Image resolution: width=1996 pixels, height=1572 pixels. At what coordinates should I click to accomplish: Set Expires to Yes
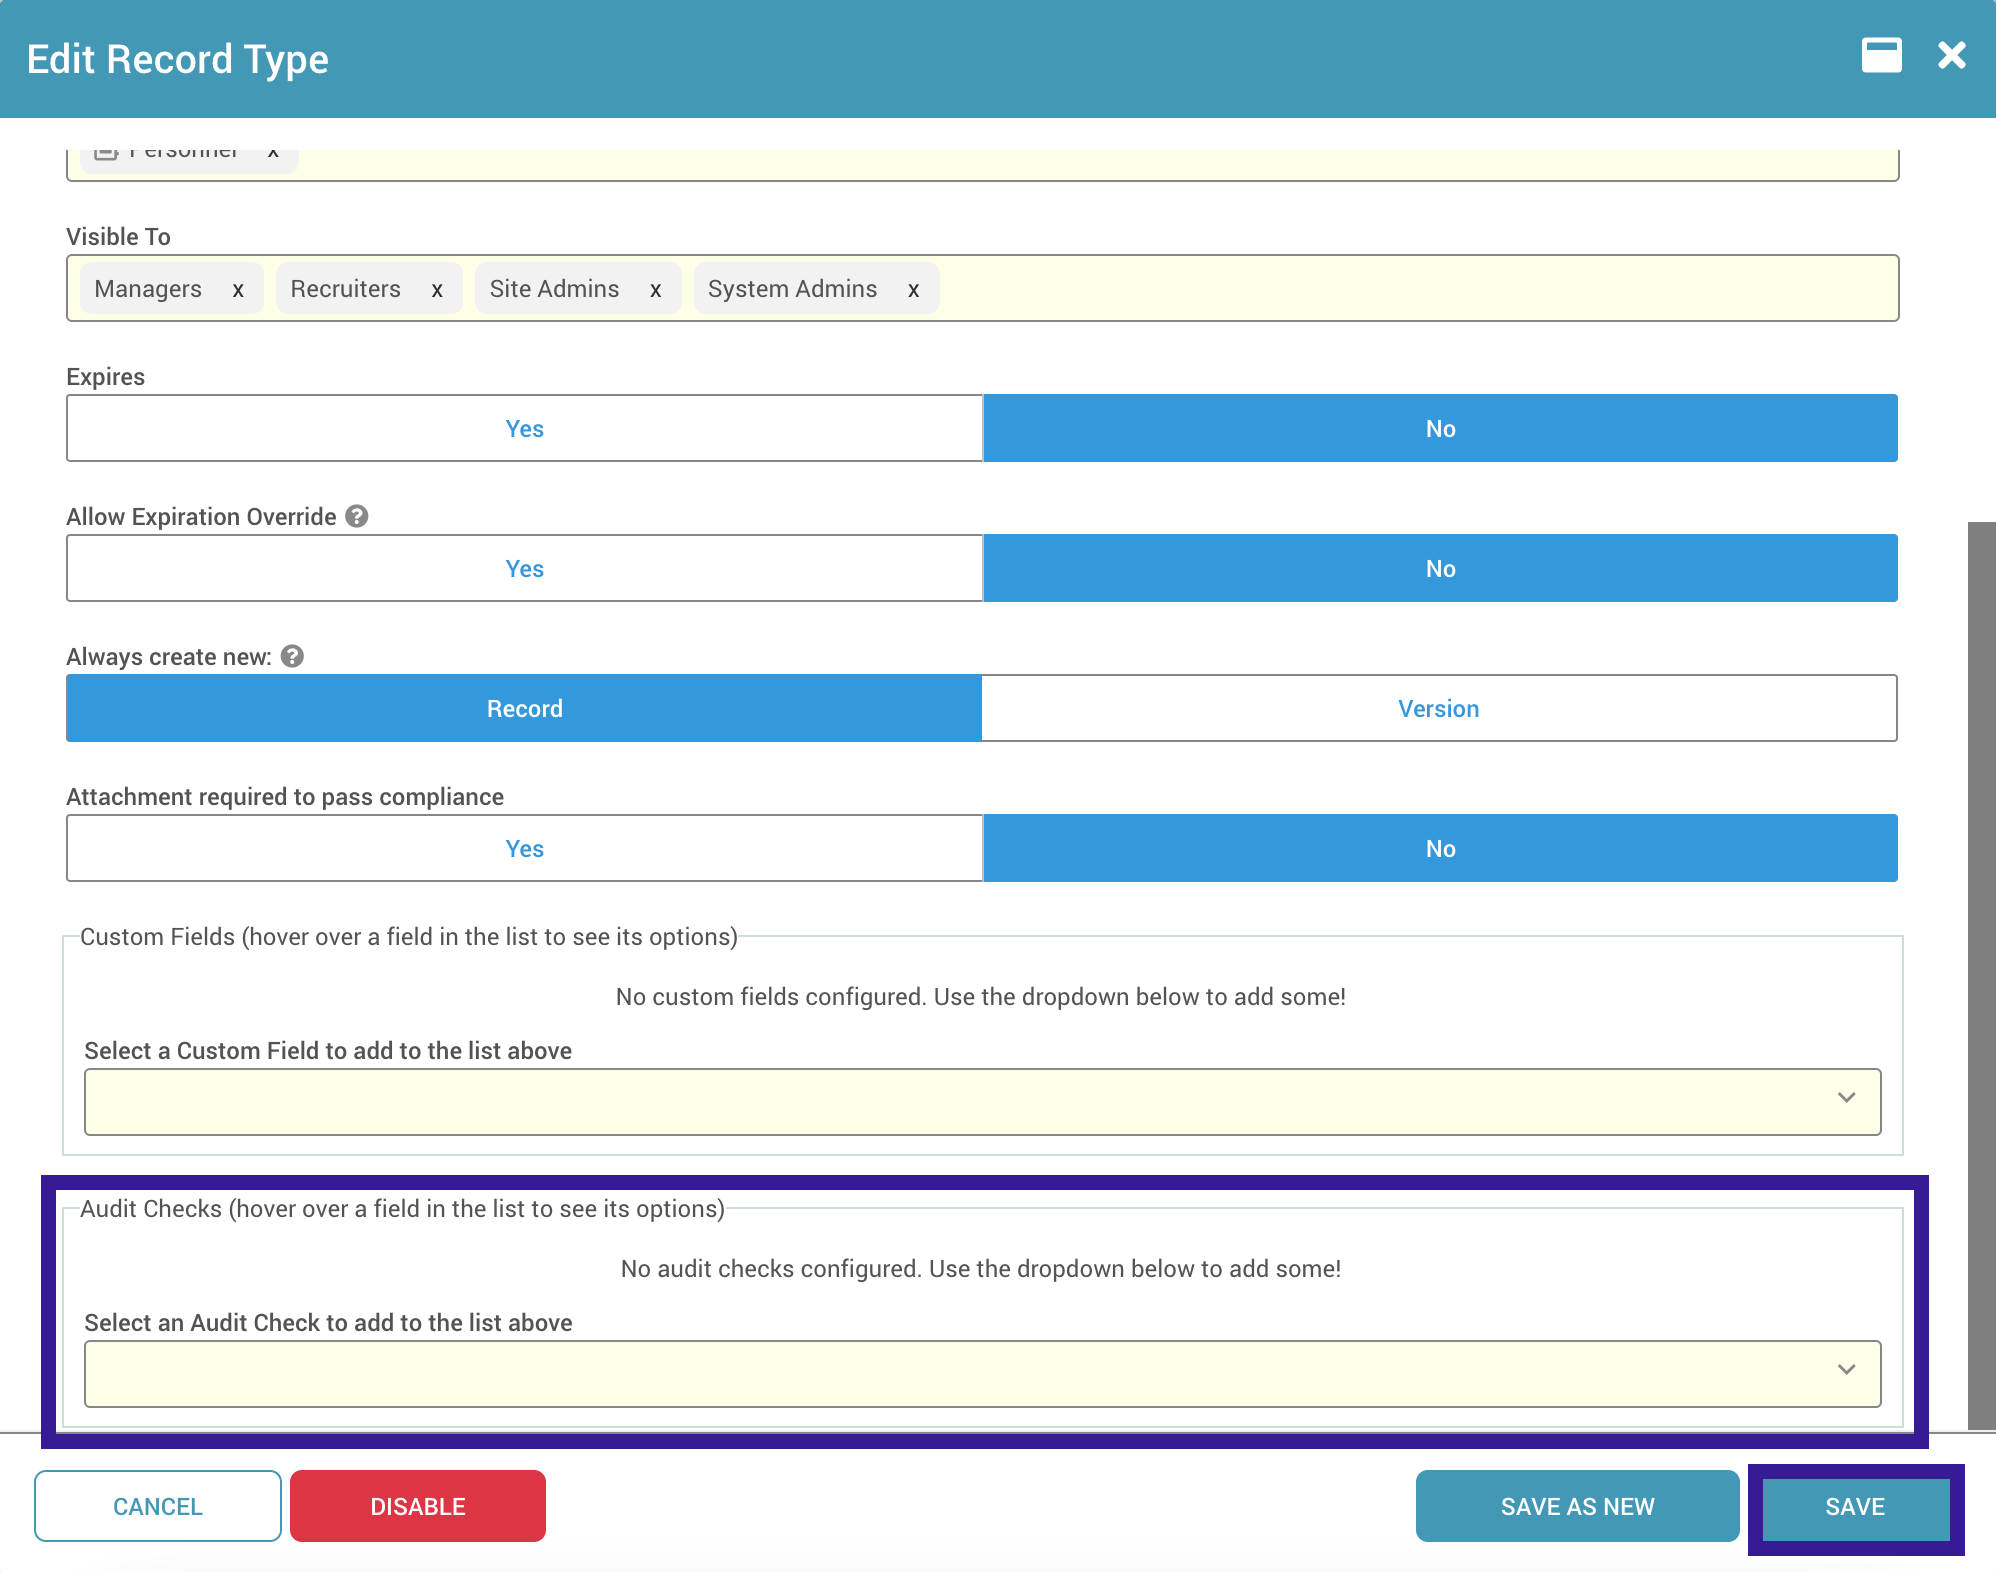click(524, 428)
